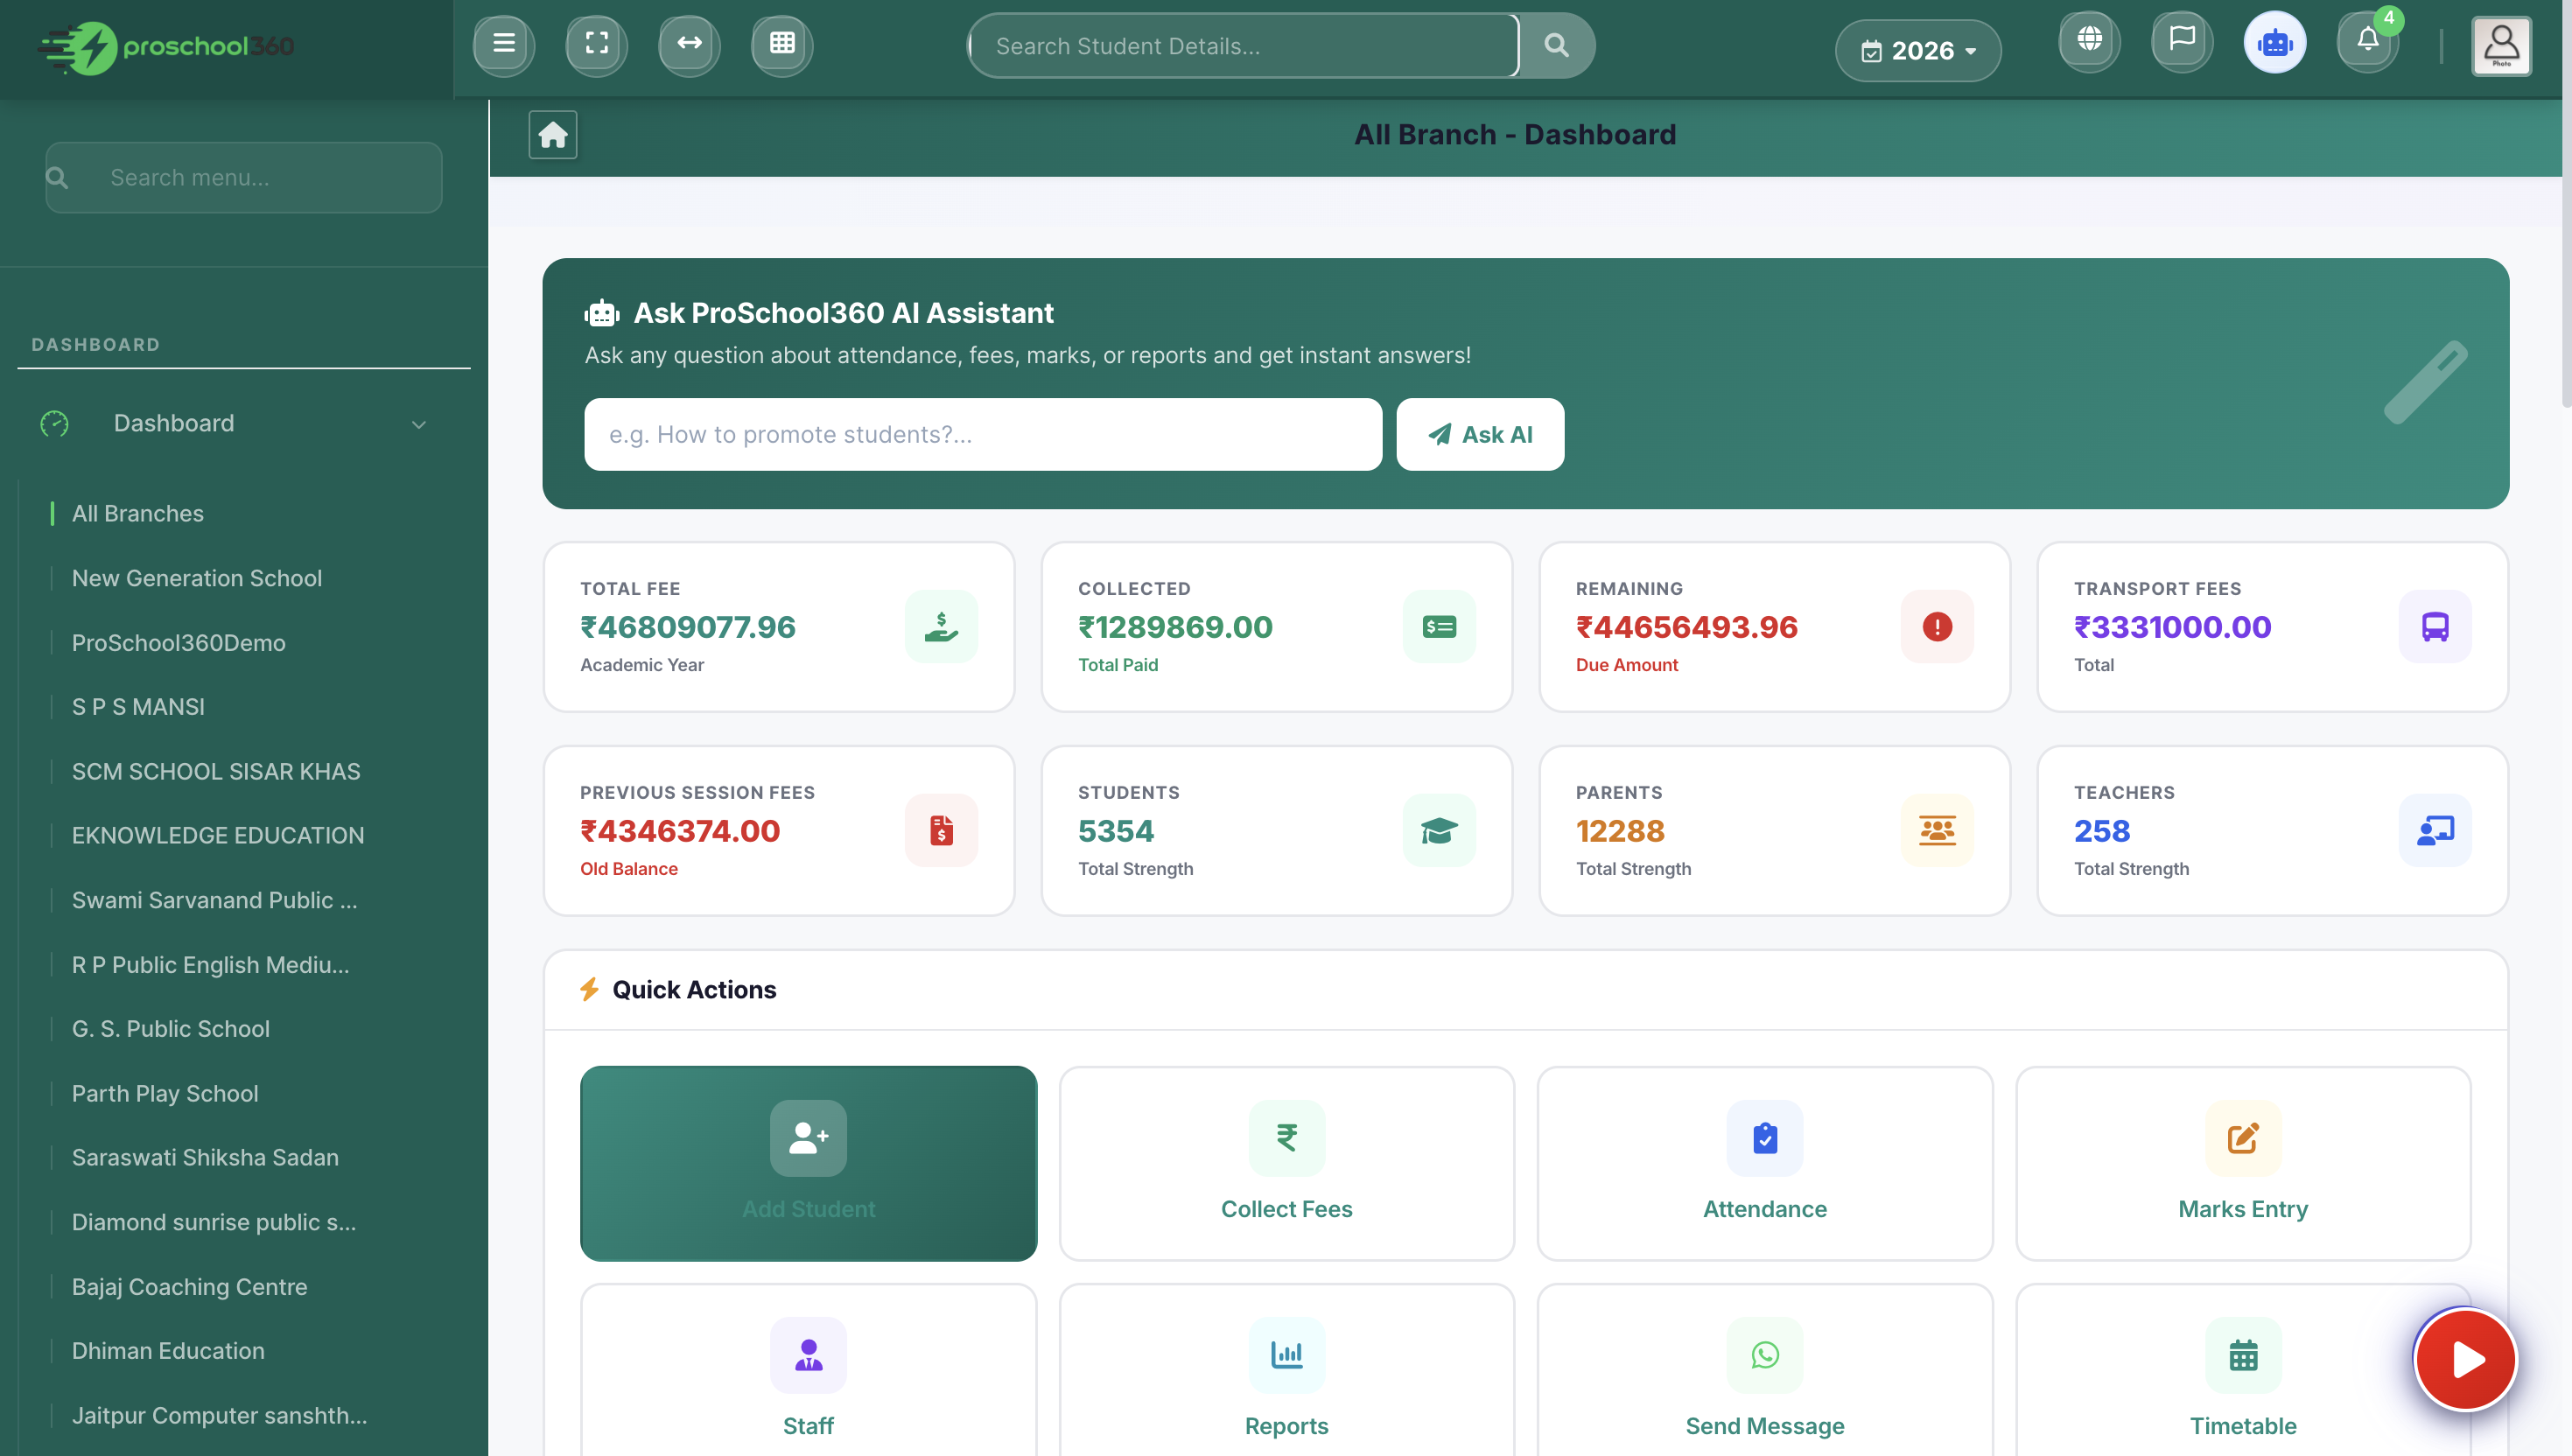Open Diamond sunrise public school branch
This screenshot has width=2572, height=1456.
click(214, 1222)
